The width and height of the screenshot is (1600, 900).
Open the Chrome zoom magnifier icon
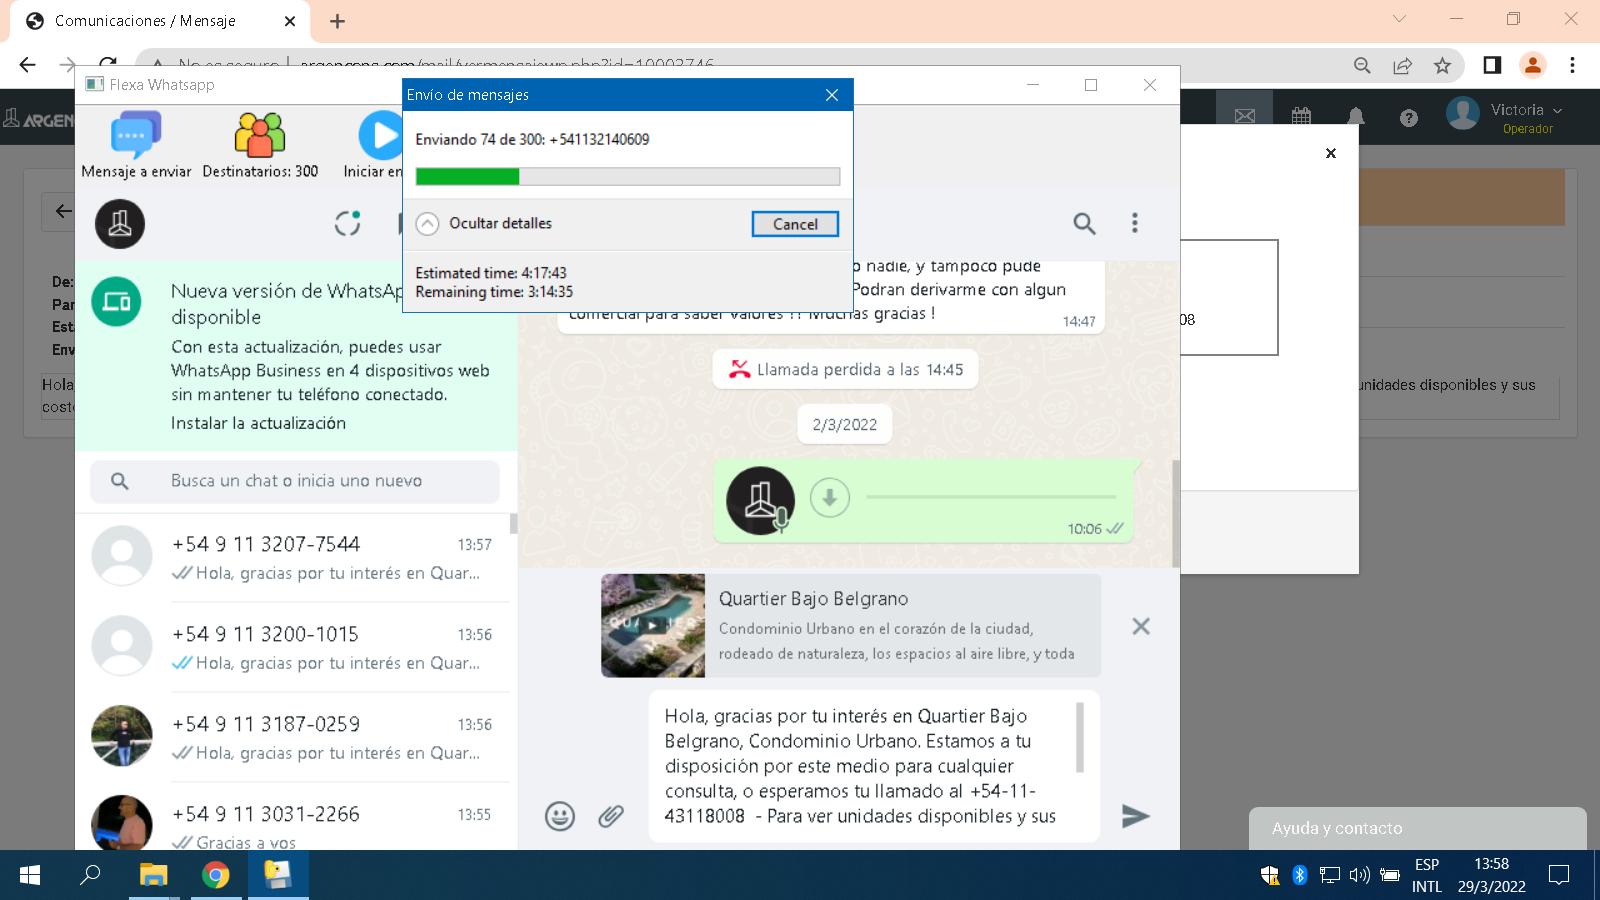[x=1362, y=65]
